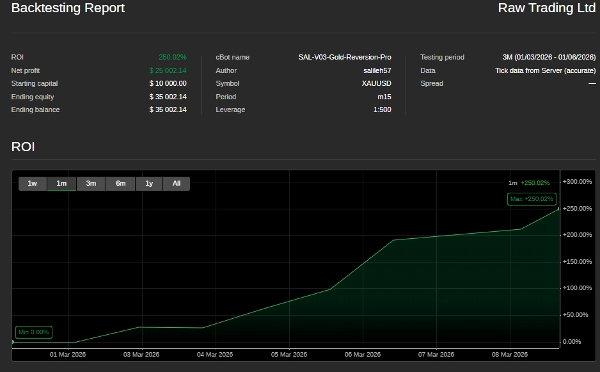The width and height of the screenshot is (600, 372).
Task: Click the 01 Mar 2026 axis label
Action: tap(68, 355)
